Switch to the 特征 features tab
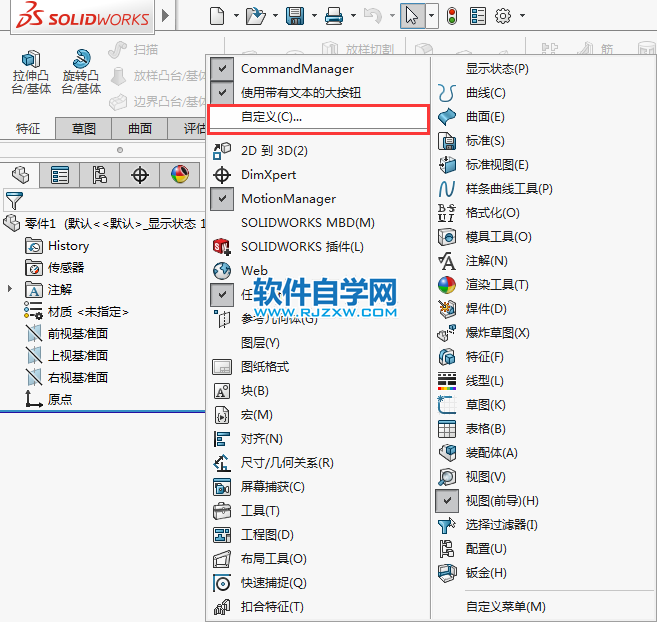This screenshot has width=657, height=622. click(28, 128)
